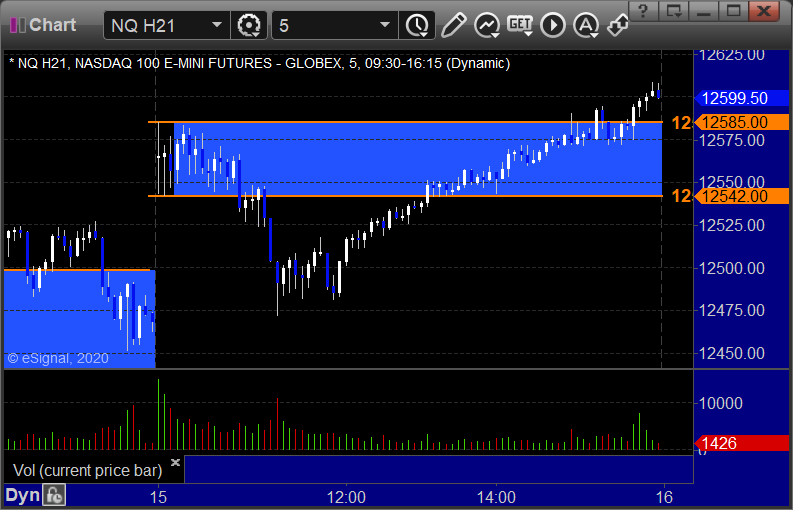This screenshot has height=510, width=793.
Task: Start bar replay with play icon
Action: pyautogui.click(x=553, y=25)
